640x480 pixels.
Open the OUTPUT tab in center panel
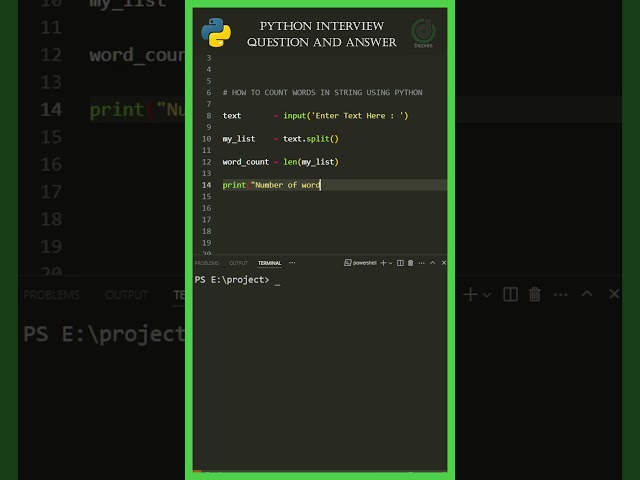tap(238, 263)
